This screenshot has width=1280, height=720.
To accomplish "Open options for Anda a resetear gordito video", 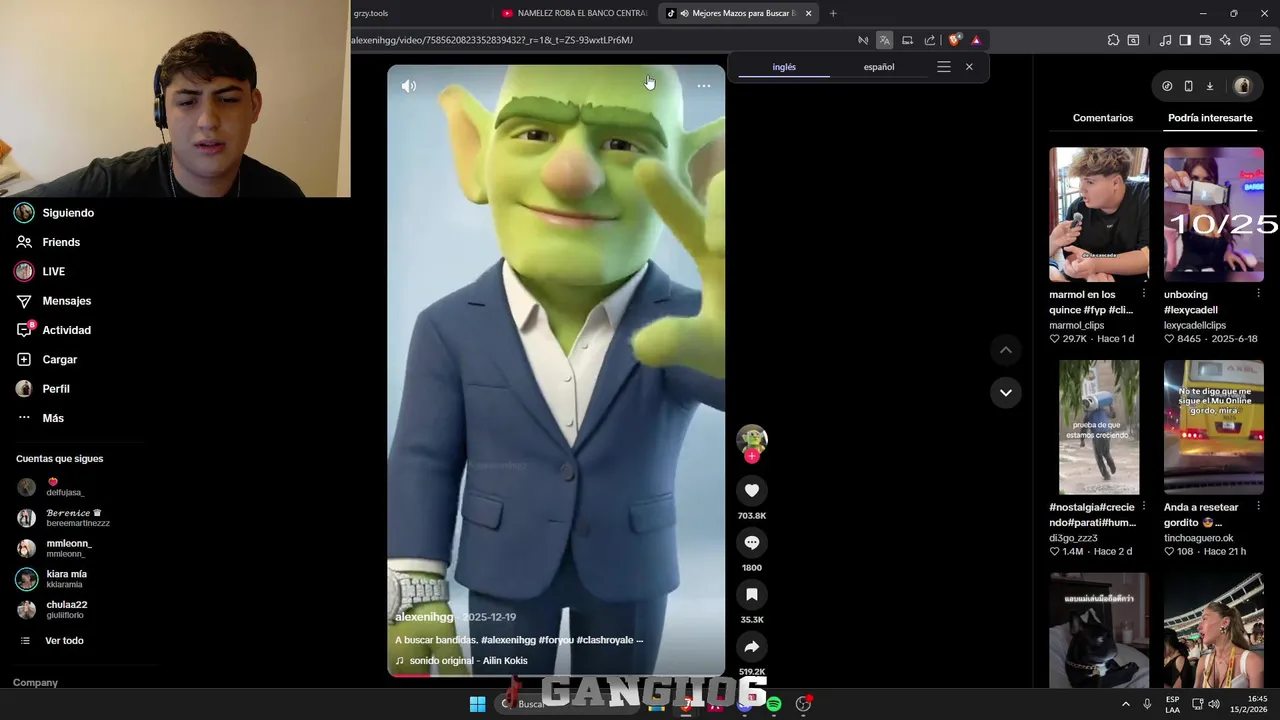I will [x=1259, y=506].
